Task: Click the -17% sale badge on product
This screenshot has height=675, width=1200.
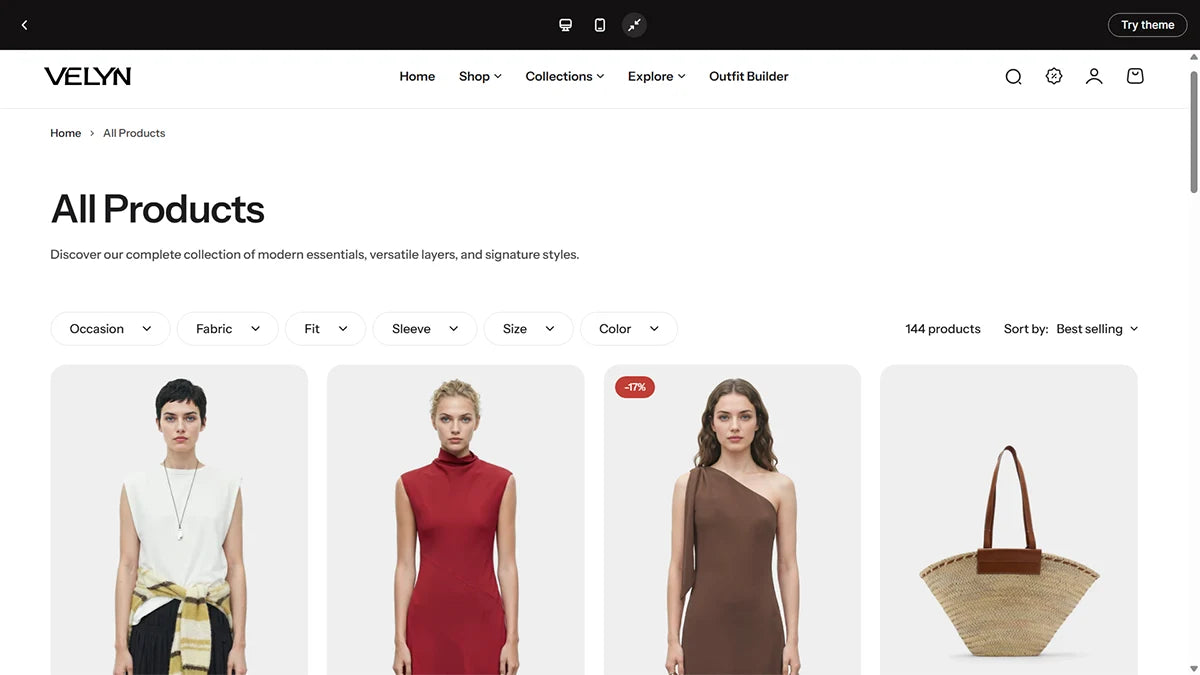Action: click(634, 386)
